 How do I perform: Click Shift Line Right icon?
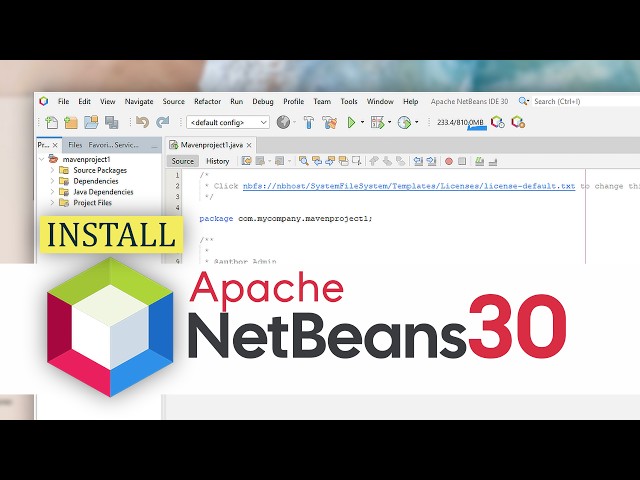(x=431, y=161)
